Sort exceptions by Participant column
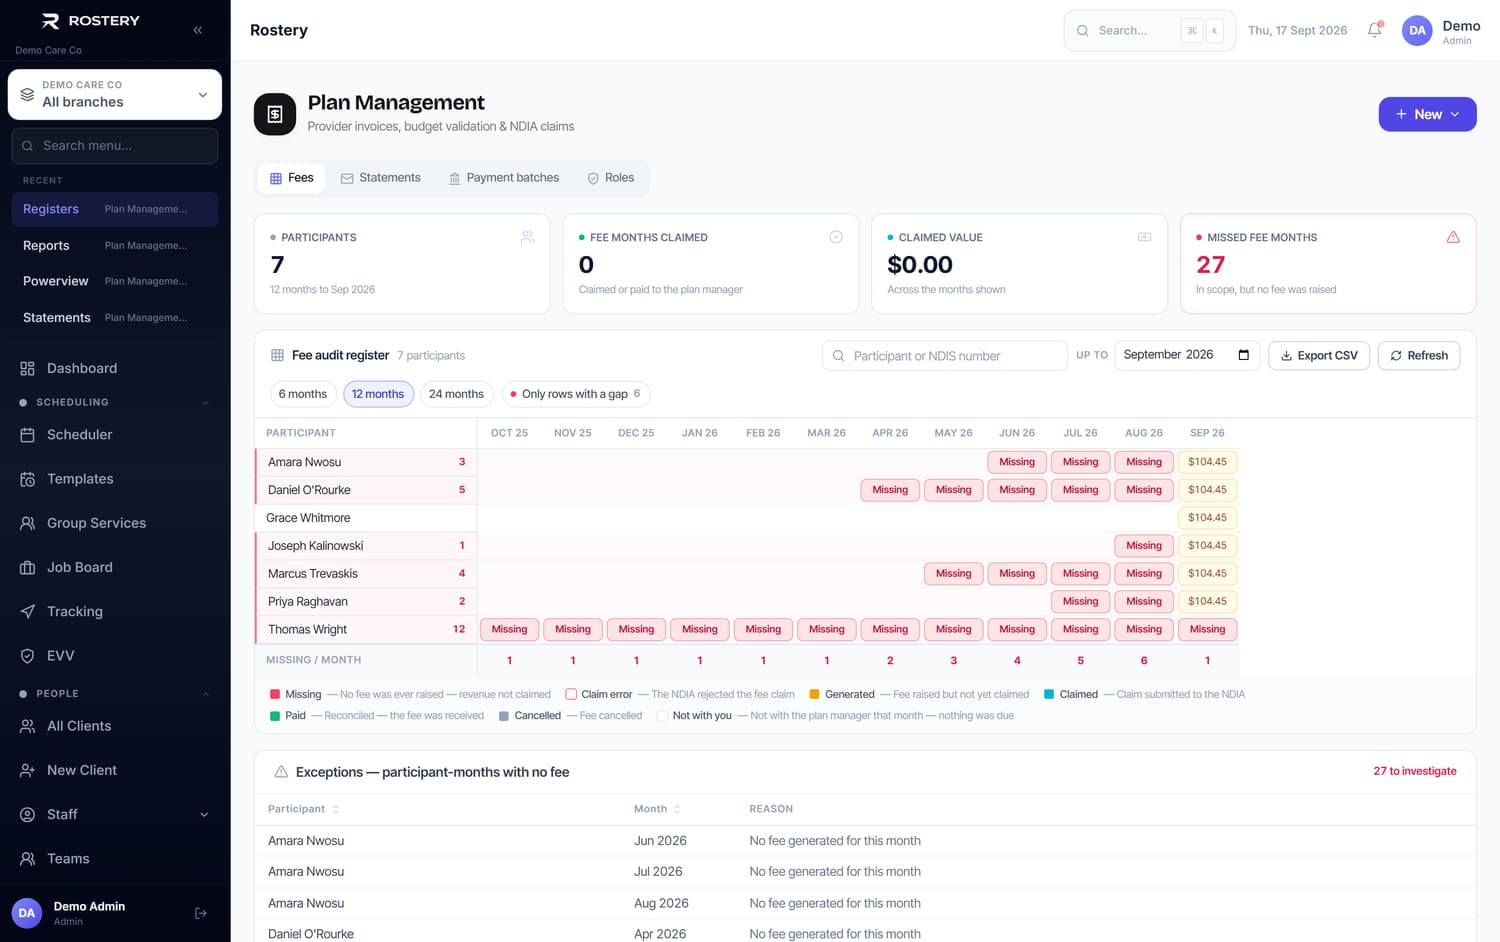The width and height of the screenshot is (1500, 942). 303,809
